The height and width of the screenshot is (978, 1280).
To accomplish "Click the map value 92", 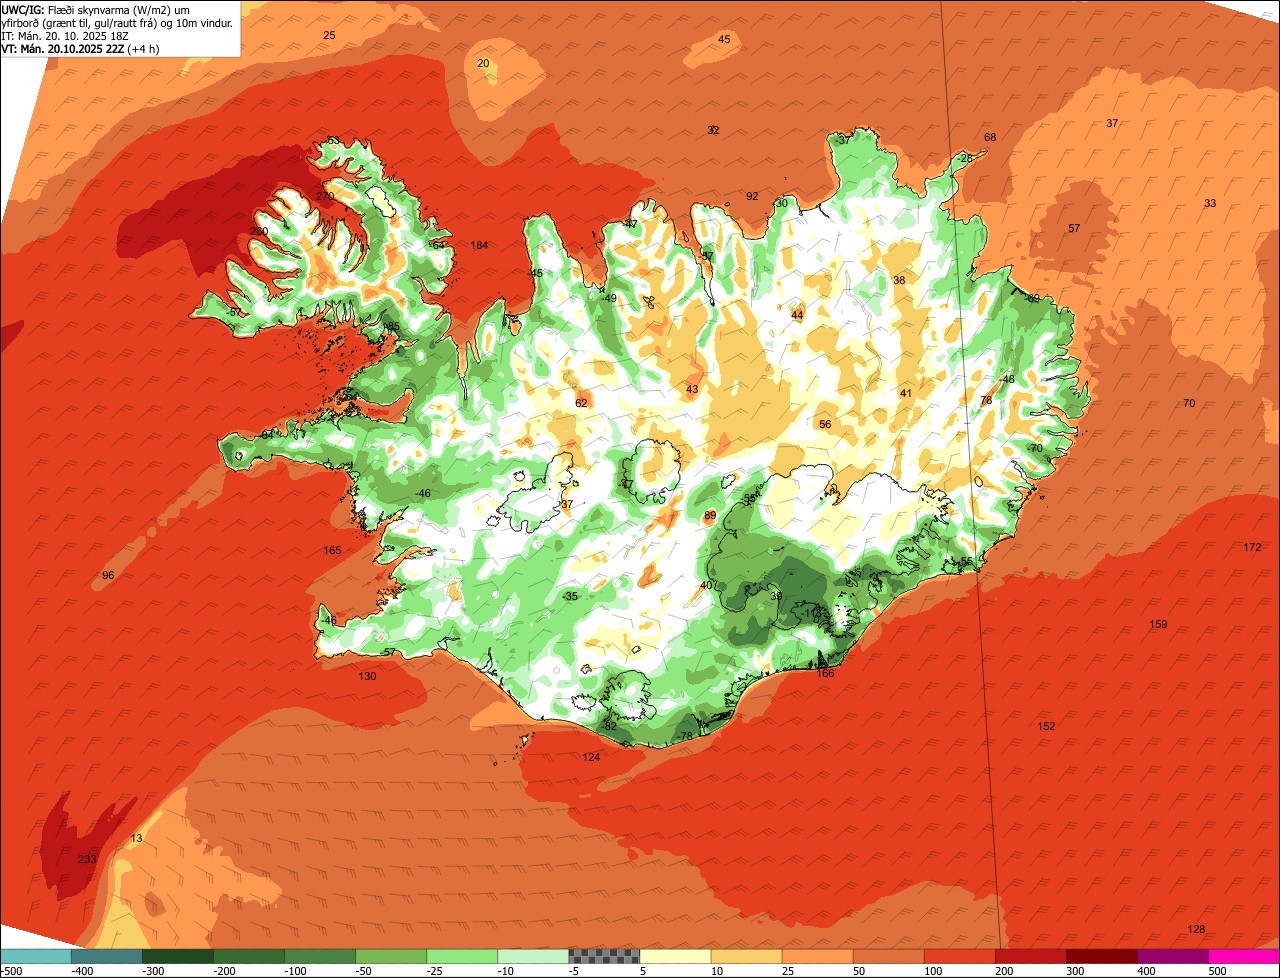I will (752, 197).
